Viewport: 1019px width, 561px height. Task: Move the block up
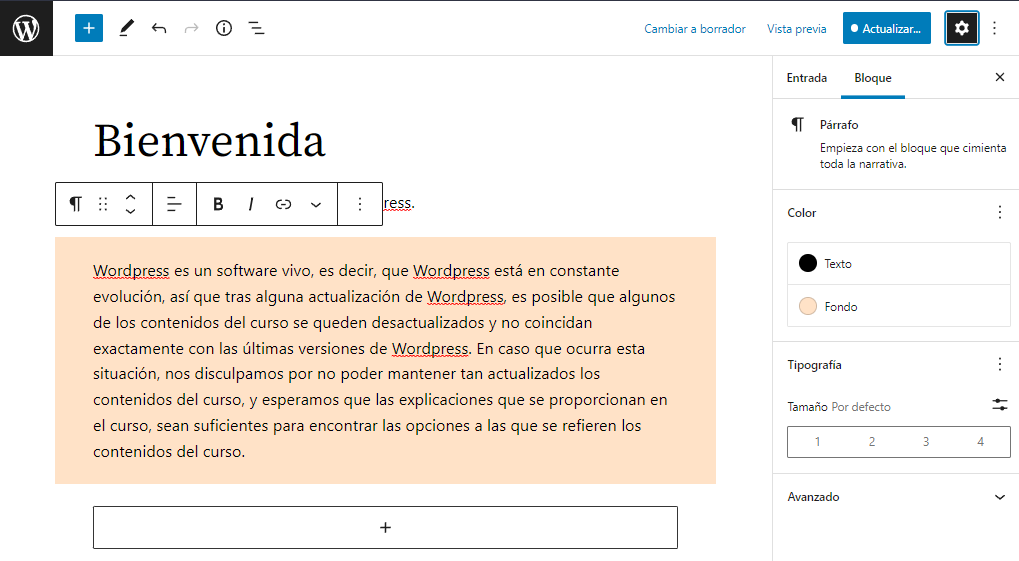(130, 197)
